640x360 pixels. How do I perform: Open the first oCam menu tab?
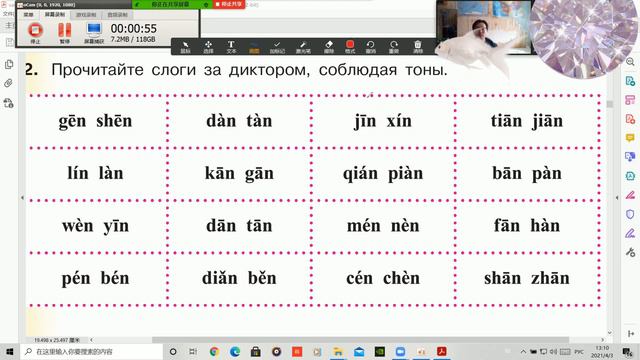pos(29,15)
